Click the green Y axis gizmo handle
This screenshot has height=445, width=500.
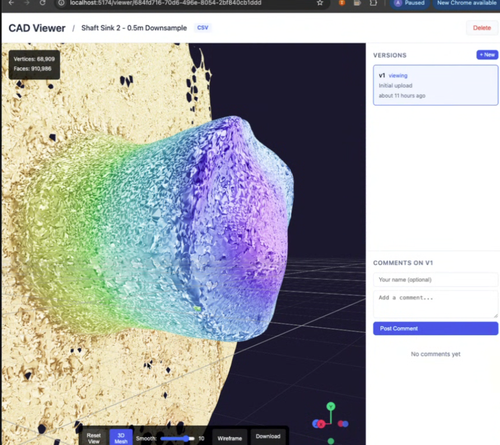[331, 406]
